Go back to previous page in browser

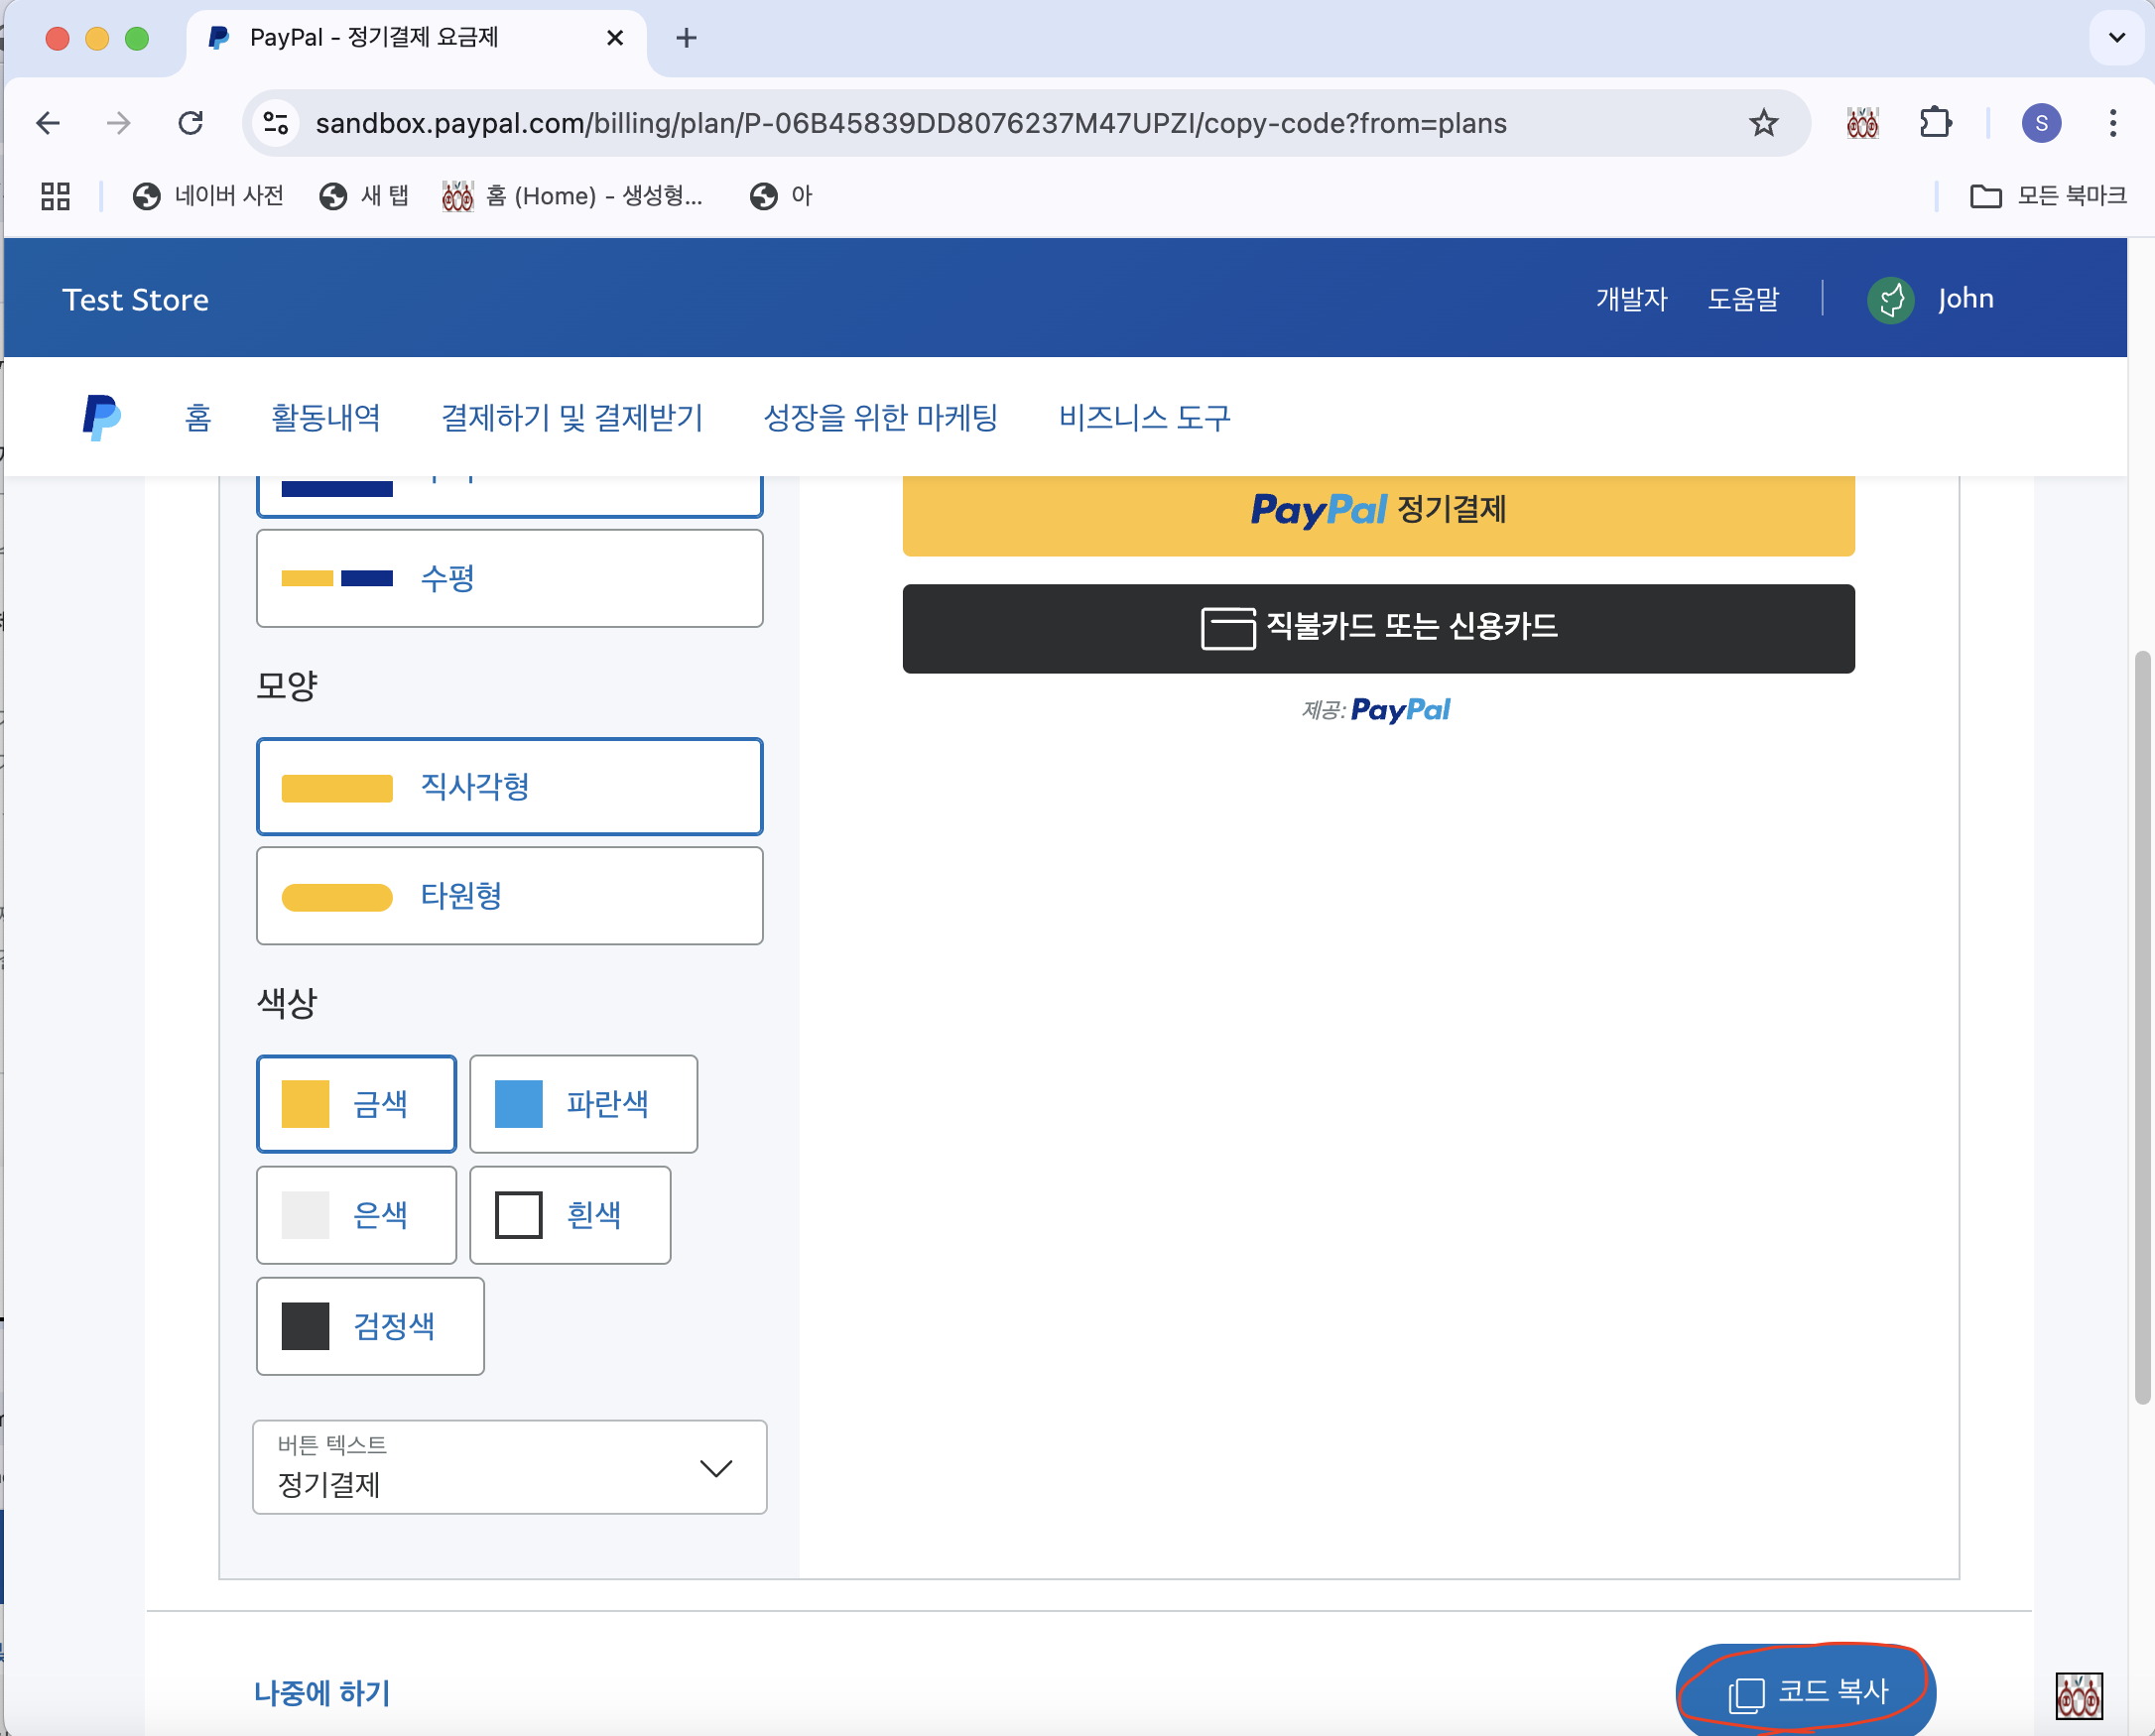48,123
